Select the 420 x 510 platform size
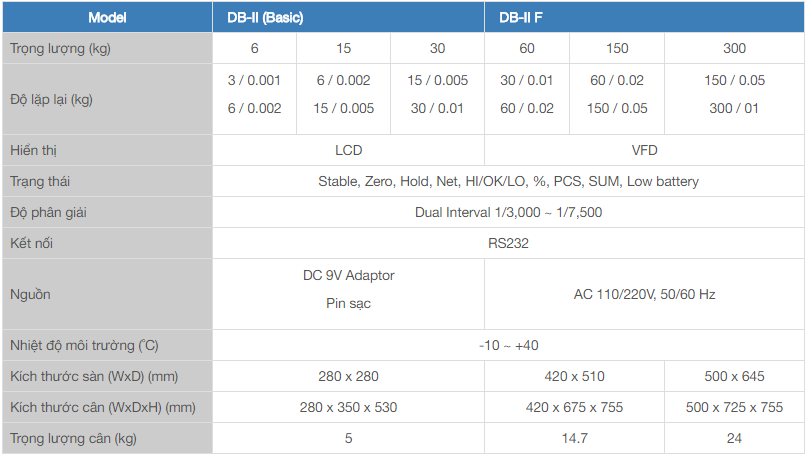Screen dimensions: 808x455 click(x=574, y=376)
